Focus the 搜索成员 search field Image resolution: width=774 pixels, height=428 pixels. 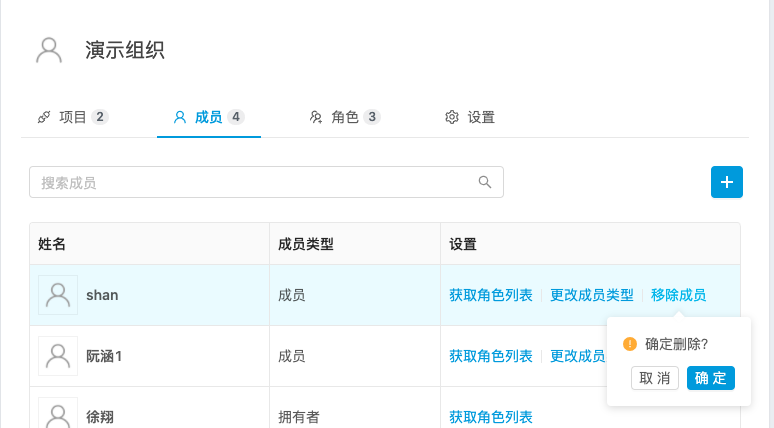255,182
